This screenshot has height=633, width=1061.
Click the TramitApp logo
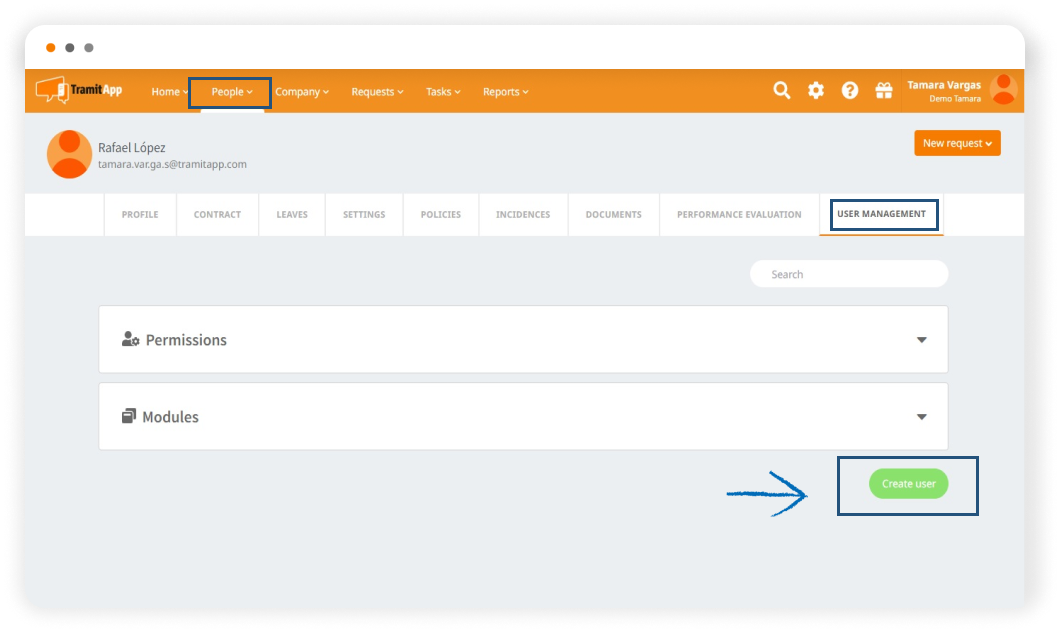point(79,90)
